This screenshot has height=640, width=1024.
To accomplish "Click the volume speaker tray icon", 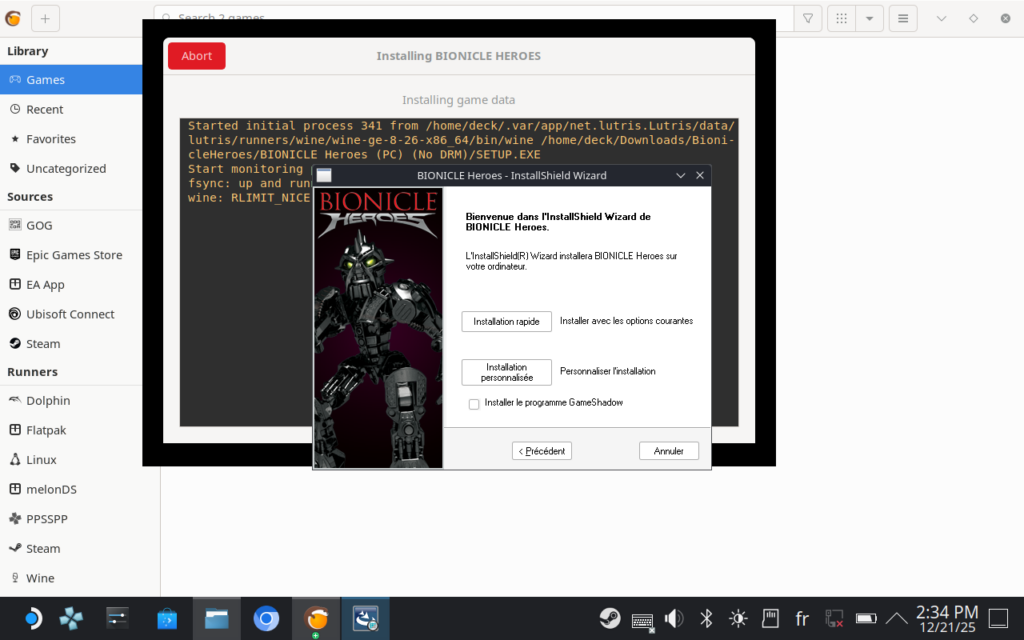I will pyautogui.click(x=674, y=618).
